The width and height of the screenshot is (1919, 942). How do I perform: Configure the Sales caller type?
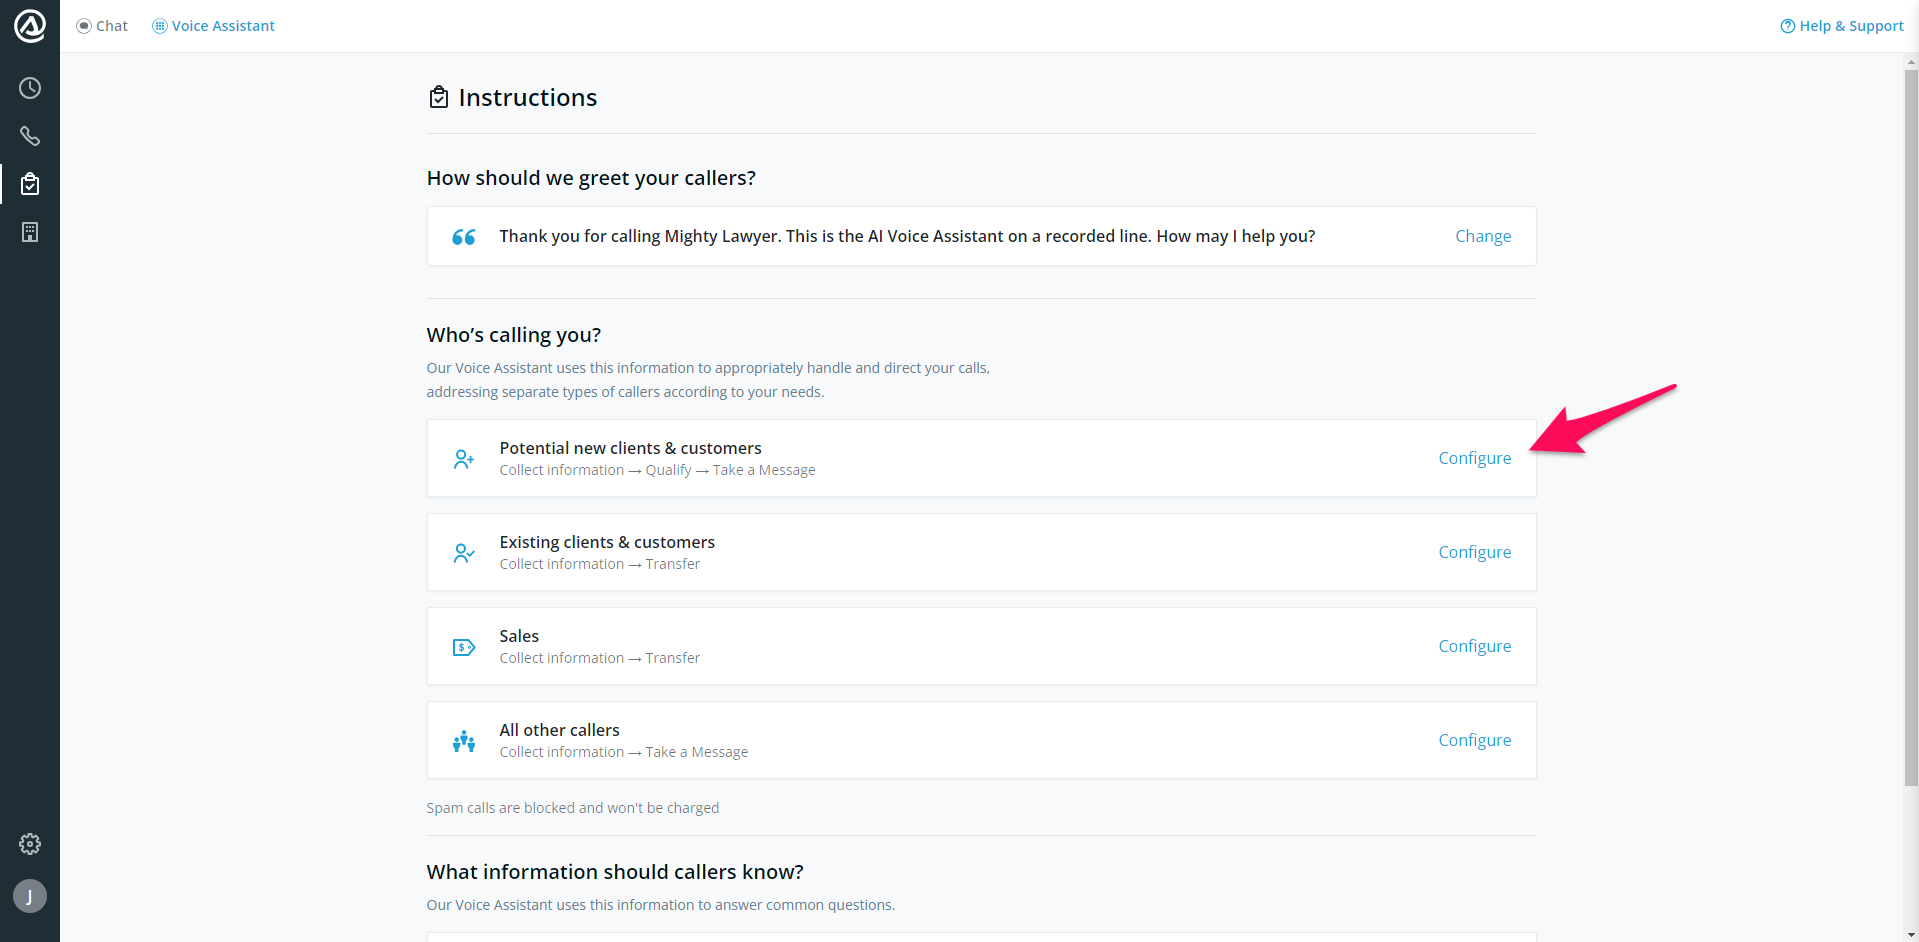point(1475,646)
